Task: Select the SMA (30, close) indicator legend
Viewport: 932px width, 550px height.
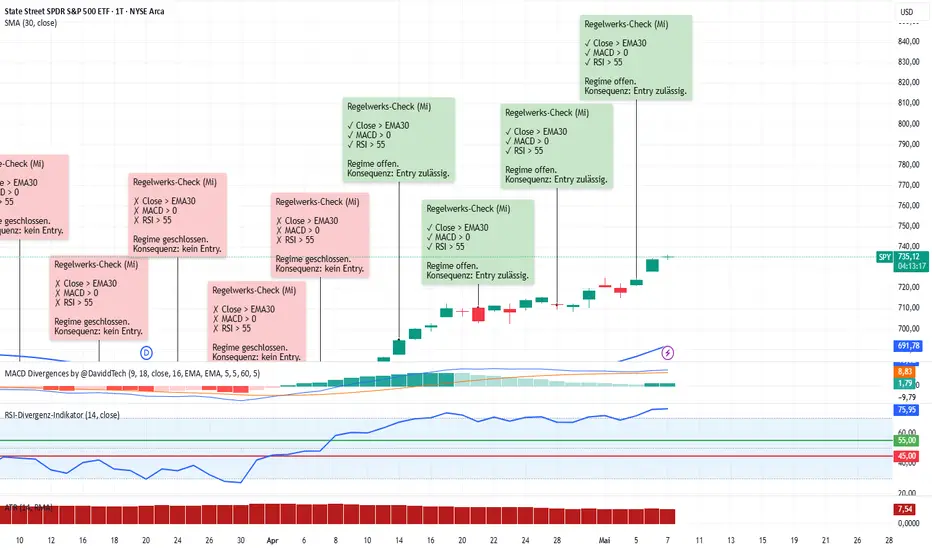Action: point(31,23)
